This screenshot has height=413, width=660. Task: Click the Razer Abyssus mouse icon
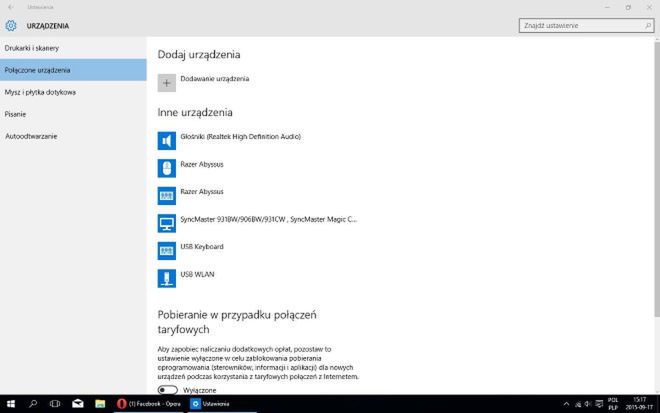click(167, 168)
